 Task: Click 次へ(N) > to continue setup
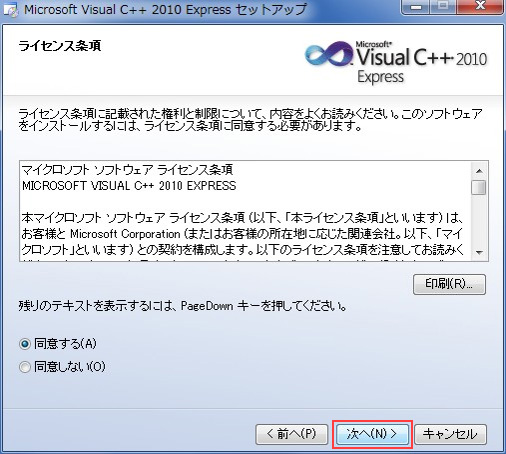tap(372, 434)
